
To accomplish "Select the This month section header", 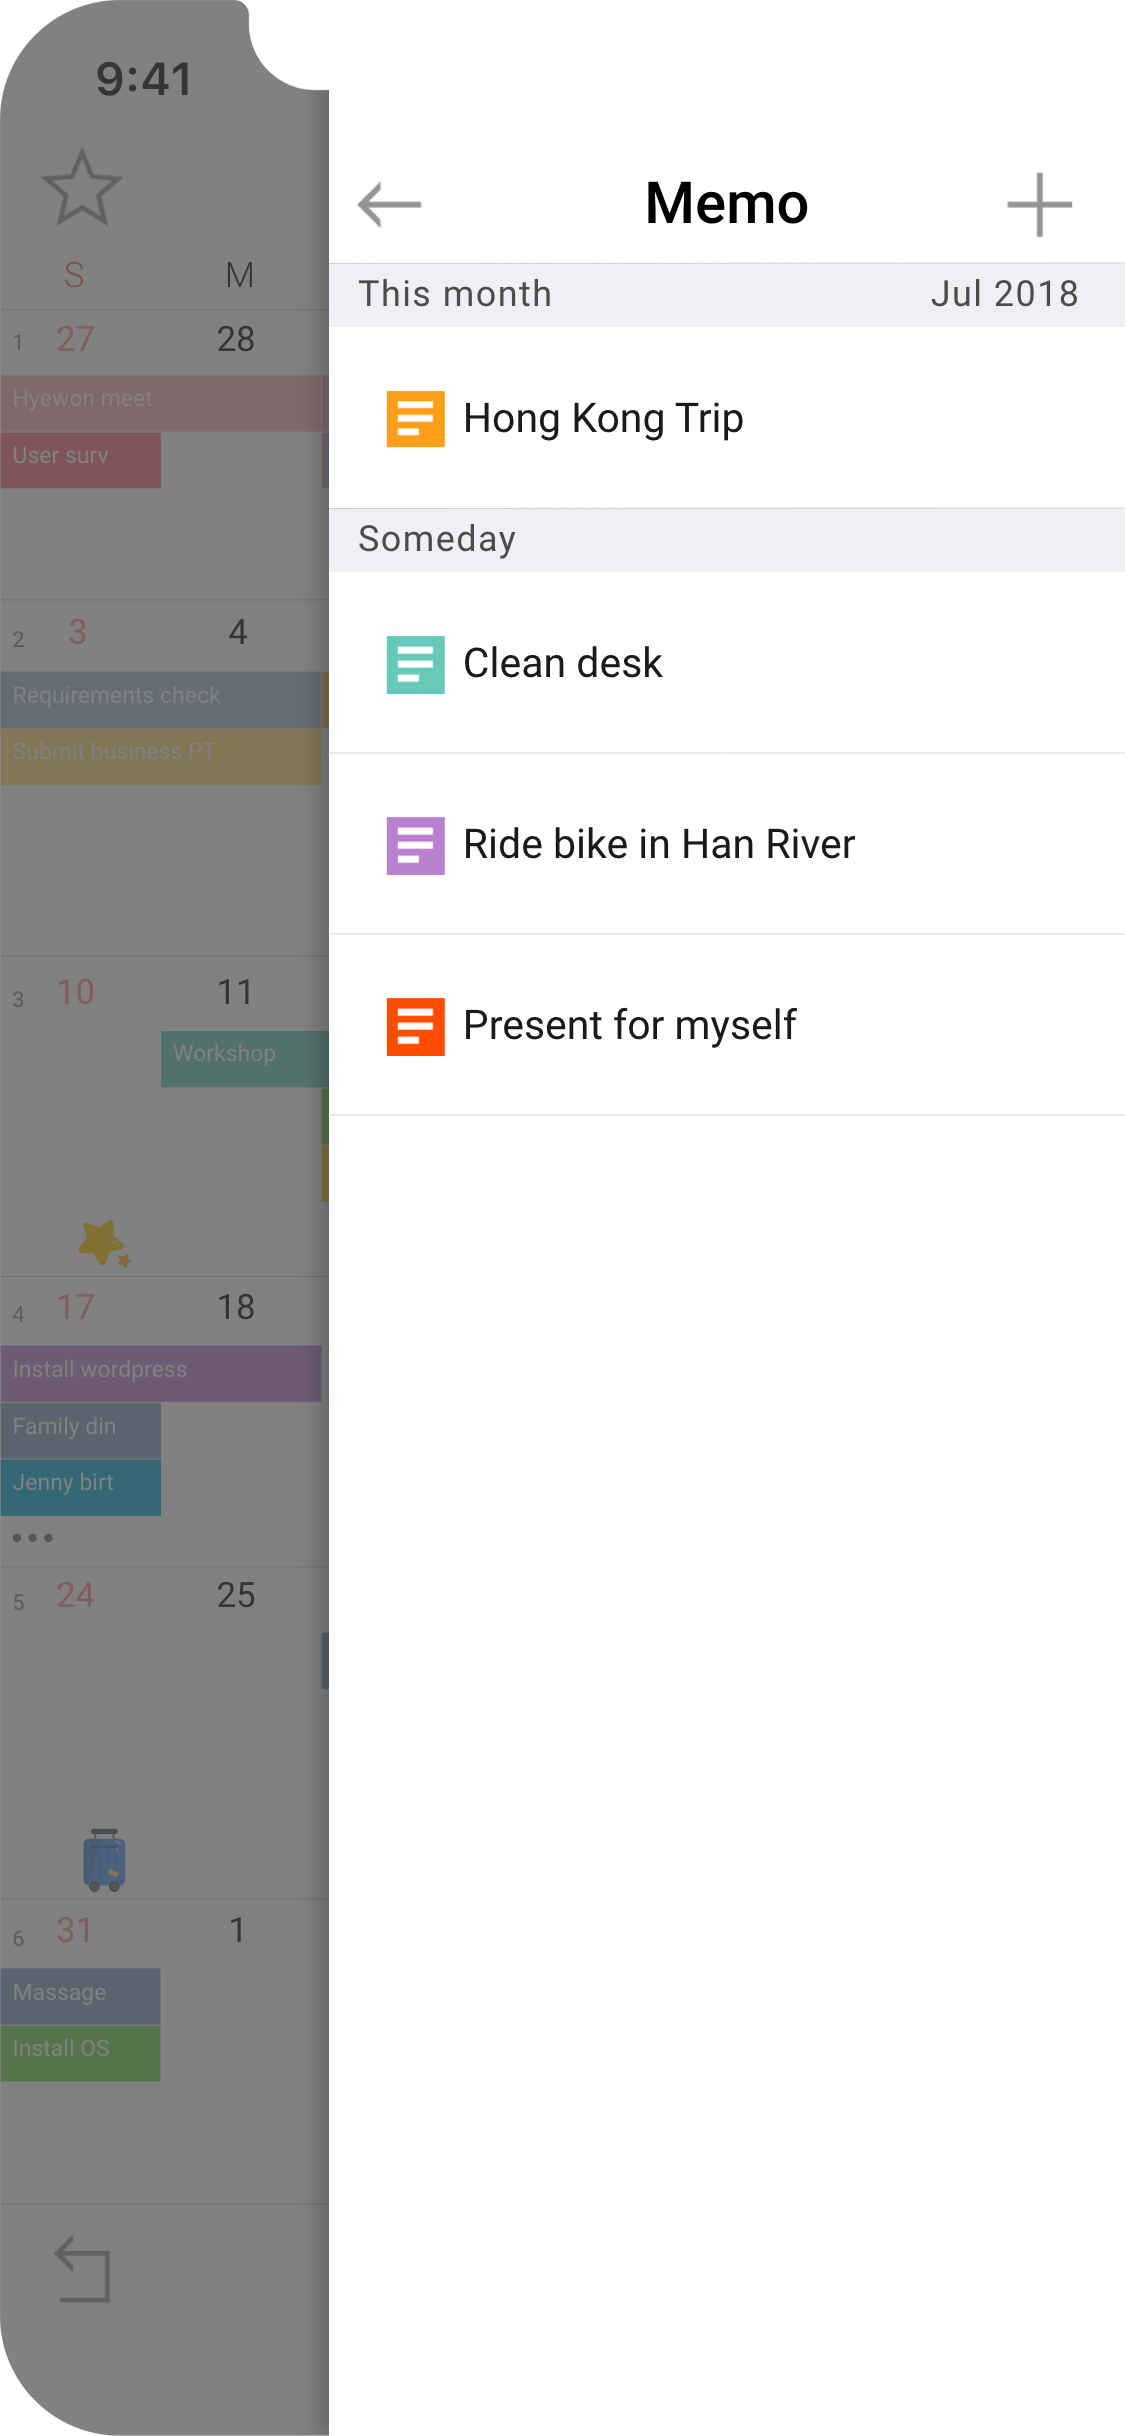I will (x=455, y=294).
